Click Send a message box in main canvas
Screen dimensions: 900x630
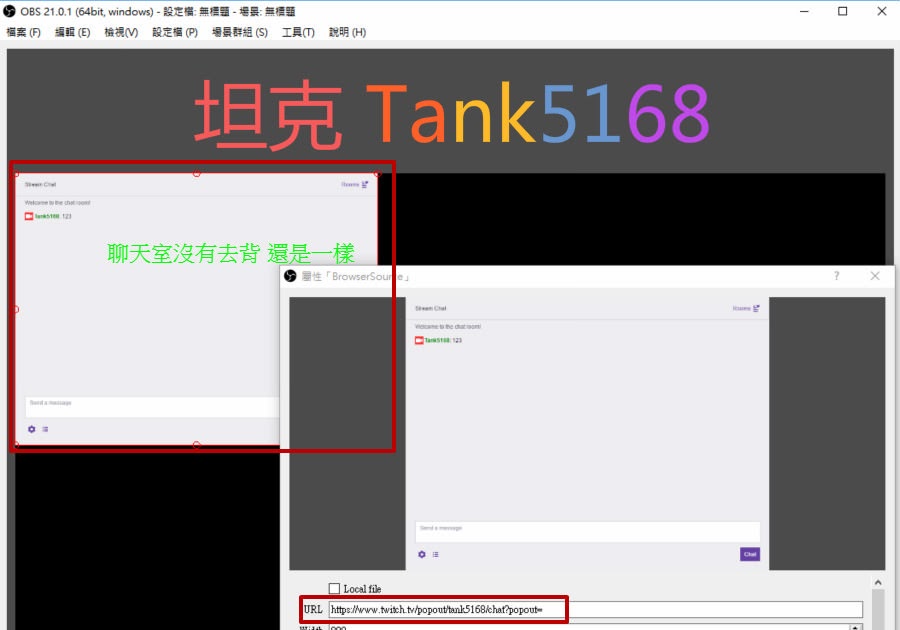152,407
